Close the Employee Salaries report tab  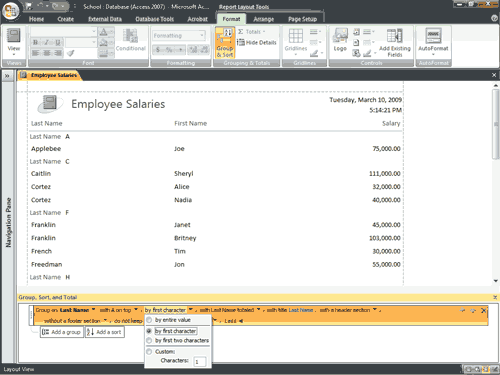coord(494,75)
